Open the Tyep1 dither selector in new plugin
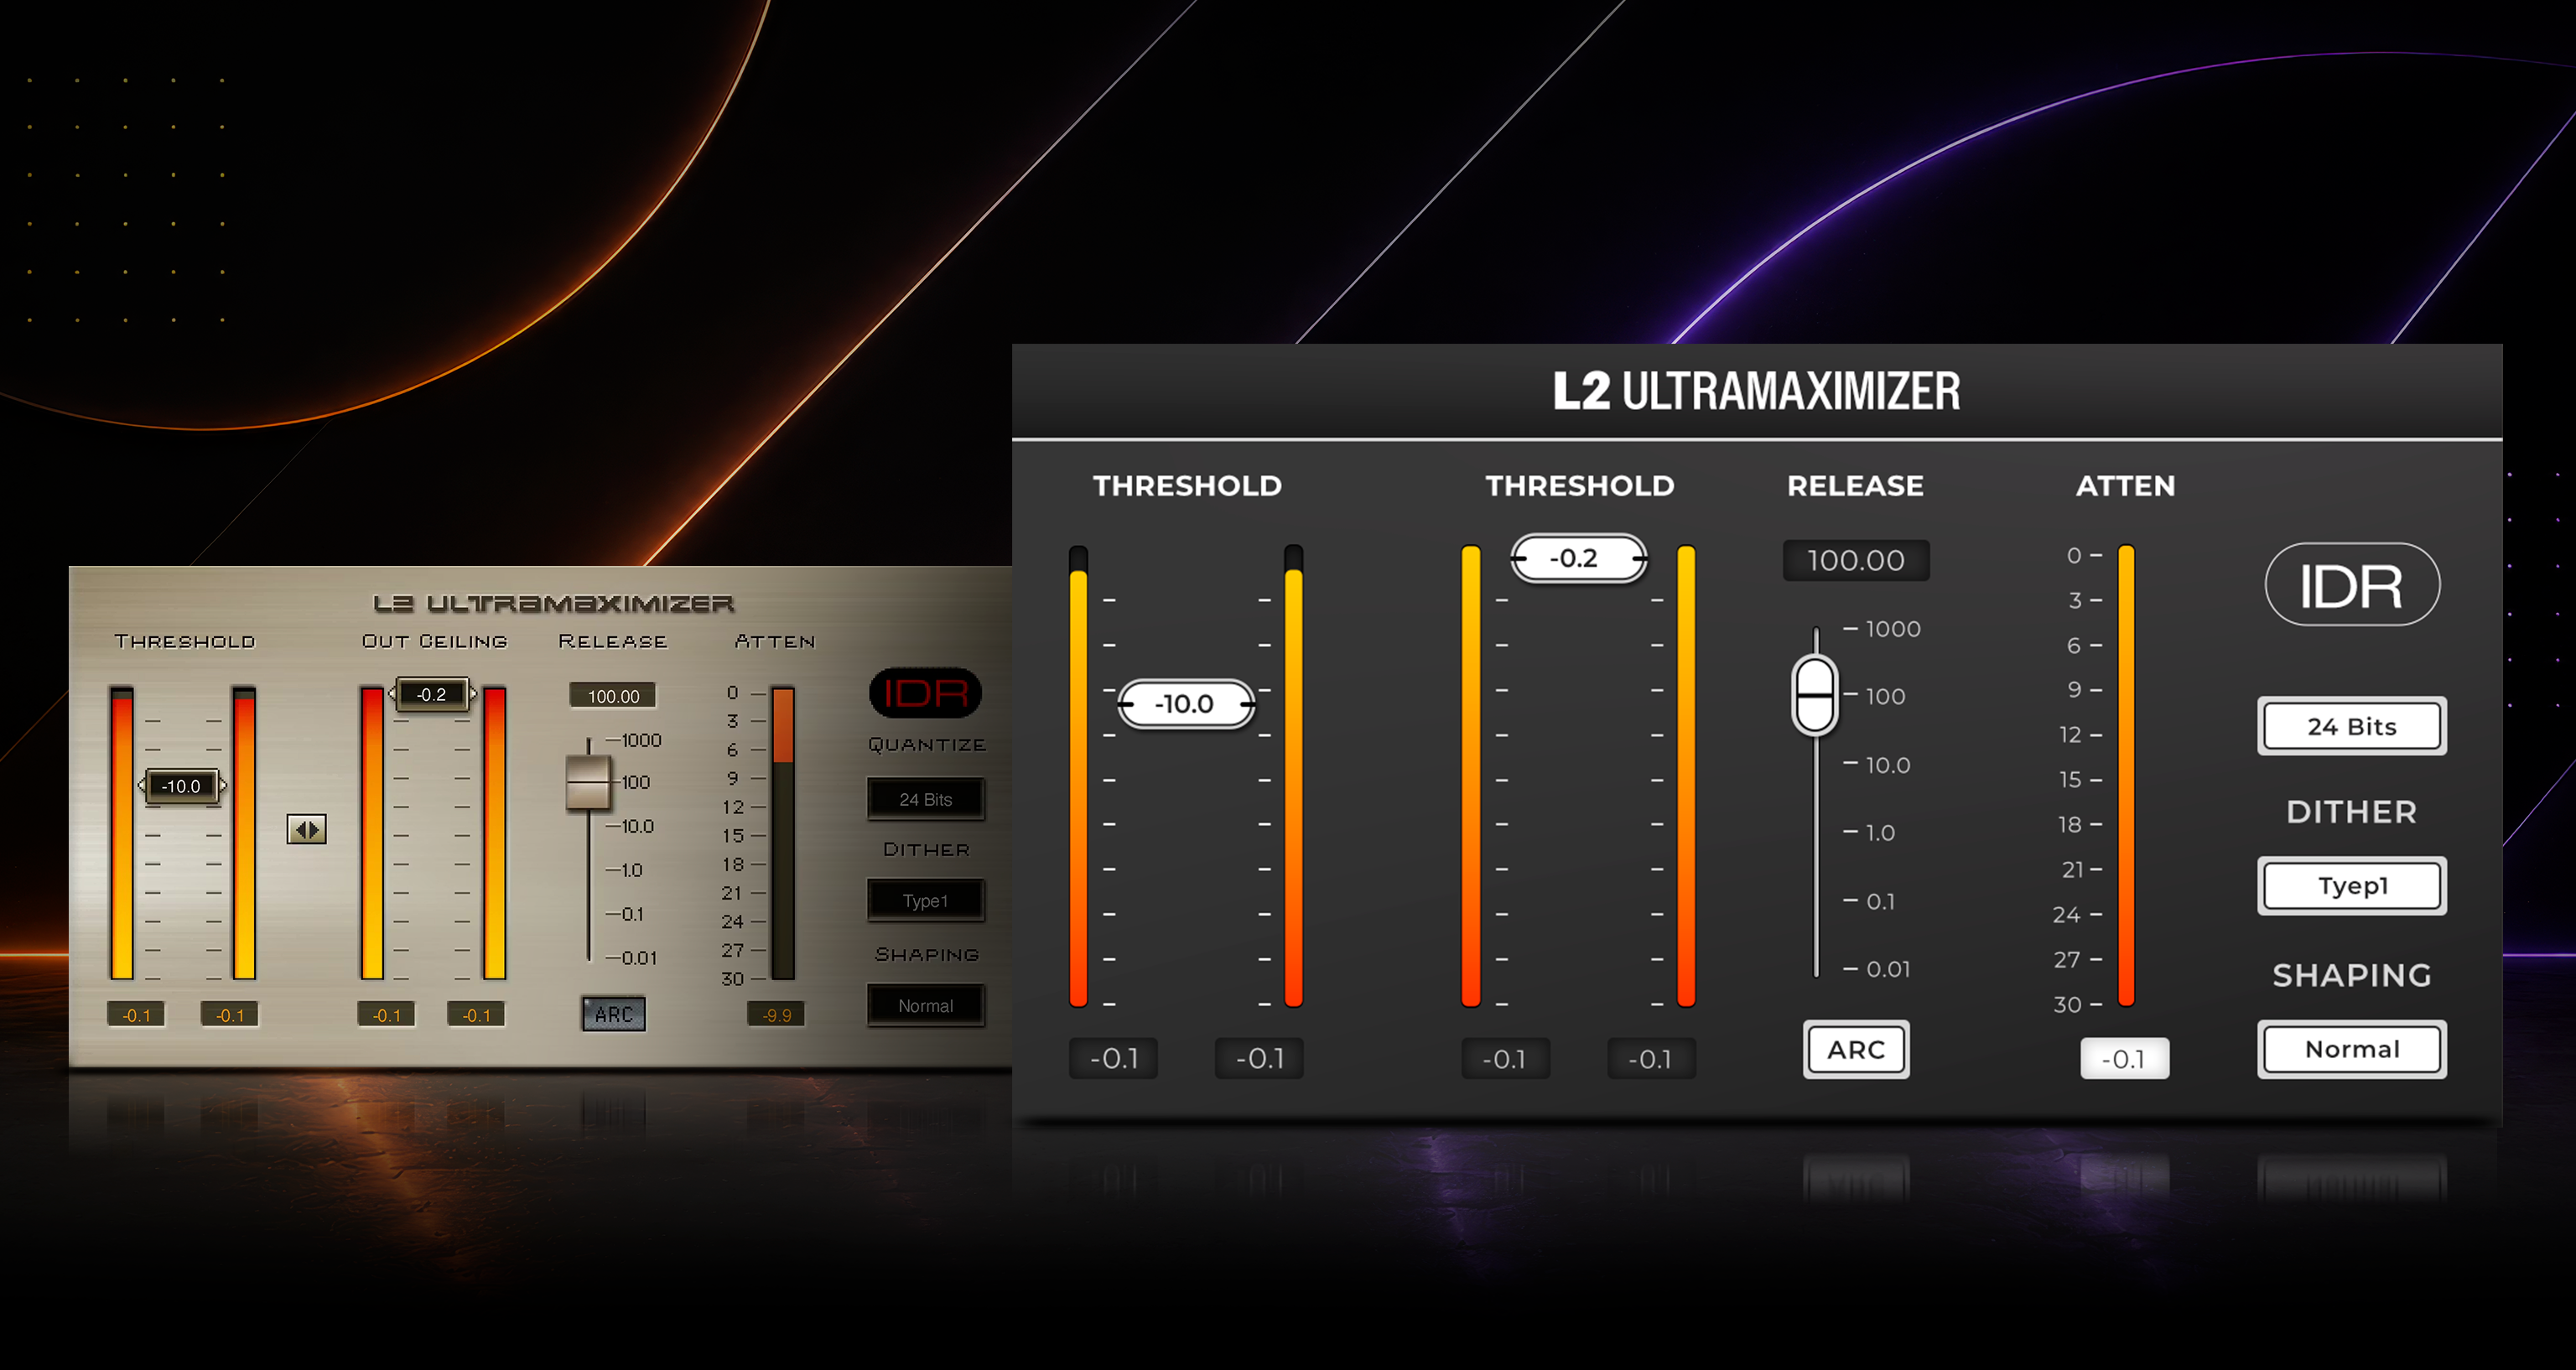 (x=2351, y=885)
